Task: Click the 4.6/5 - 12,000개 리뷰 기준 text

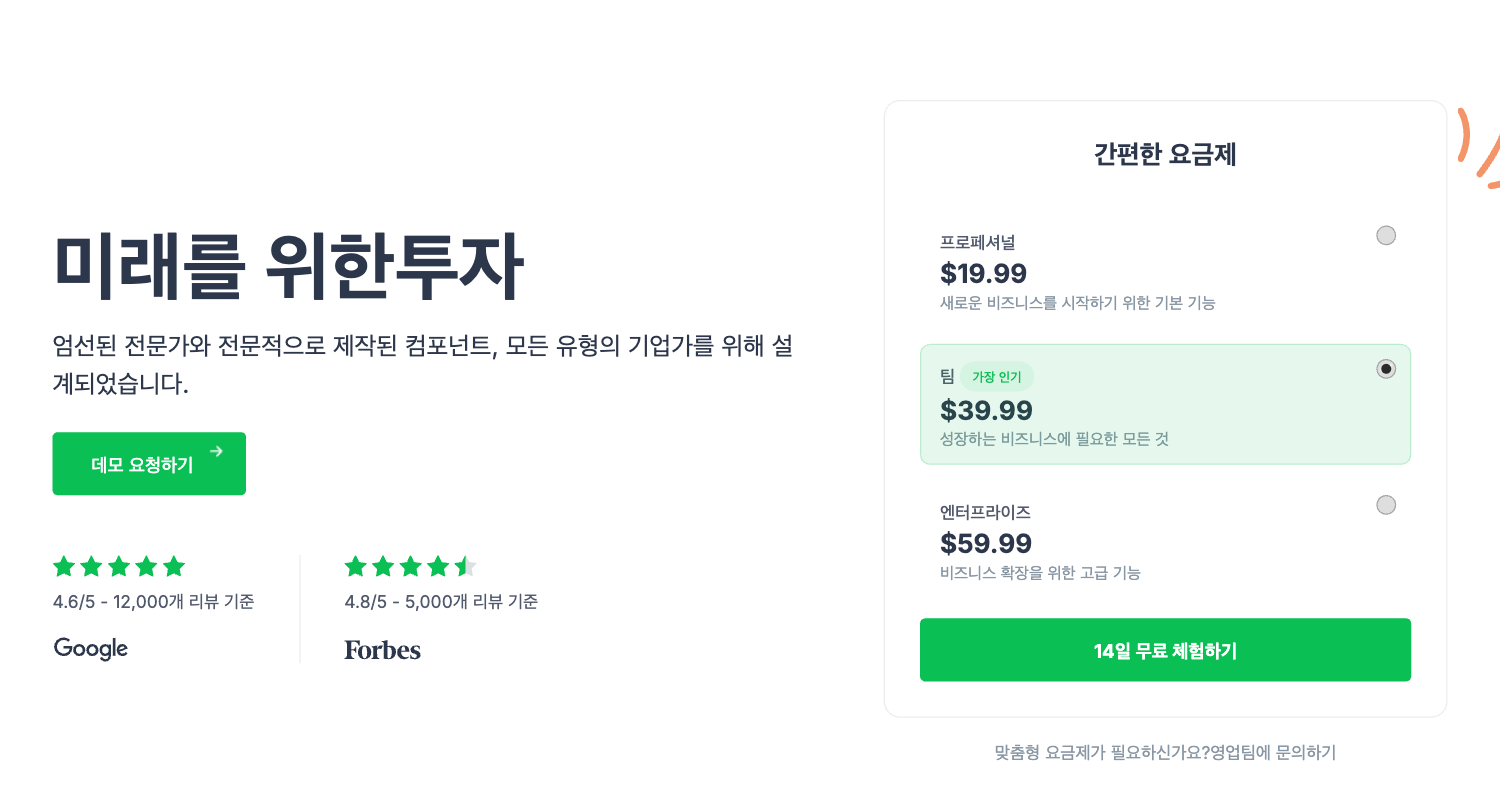Action: click(153, 602)
